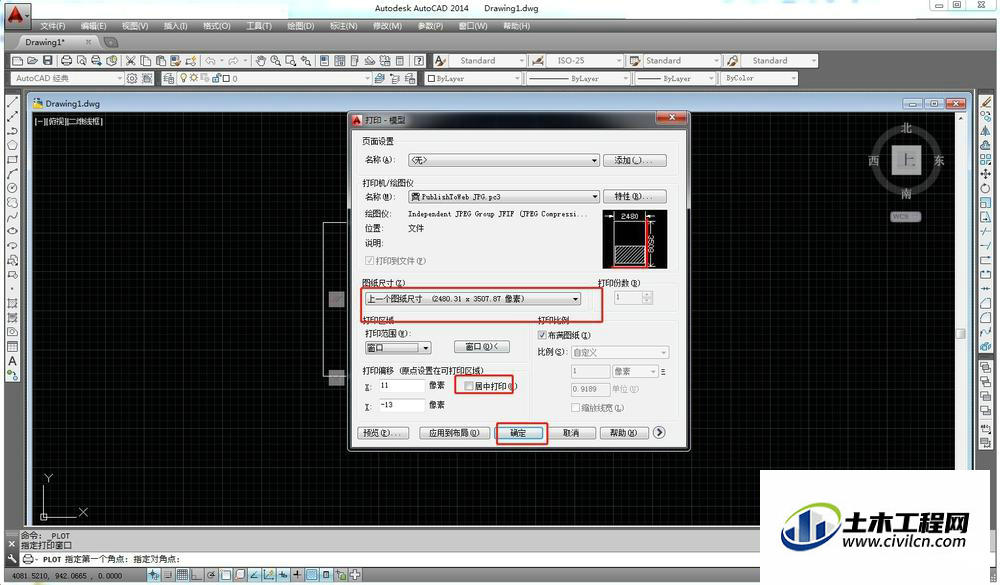Click the Help question mark icon
This screenshot has height=585, width=1000.
pyautogui.click(x=419, y=61)
